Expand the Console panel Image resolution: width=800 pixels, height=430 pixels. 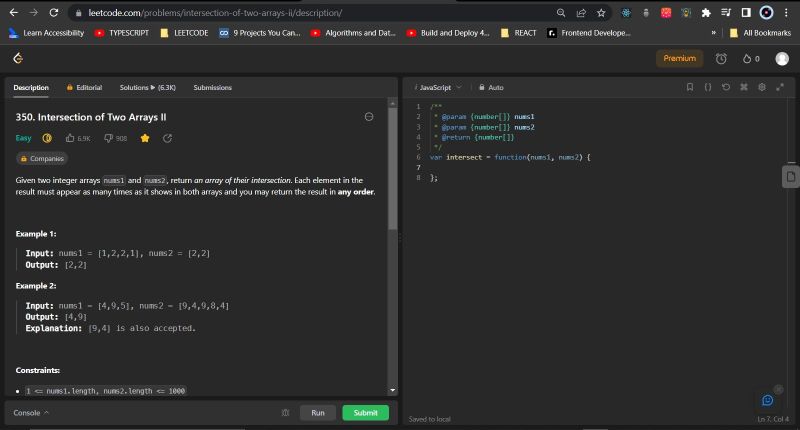[x=31, y=413]
